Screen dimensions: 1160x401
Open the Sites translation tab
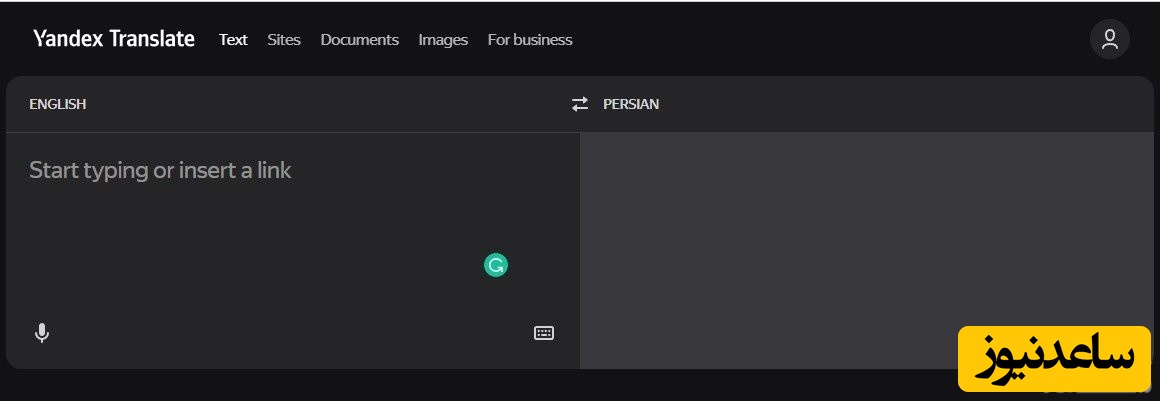tap(284, 40)
